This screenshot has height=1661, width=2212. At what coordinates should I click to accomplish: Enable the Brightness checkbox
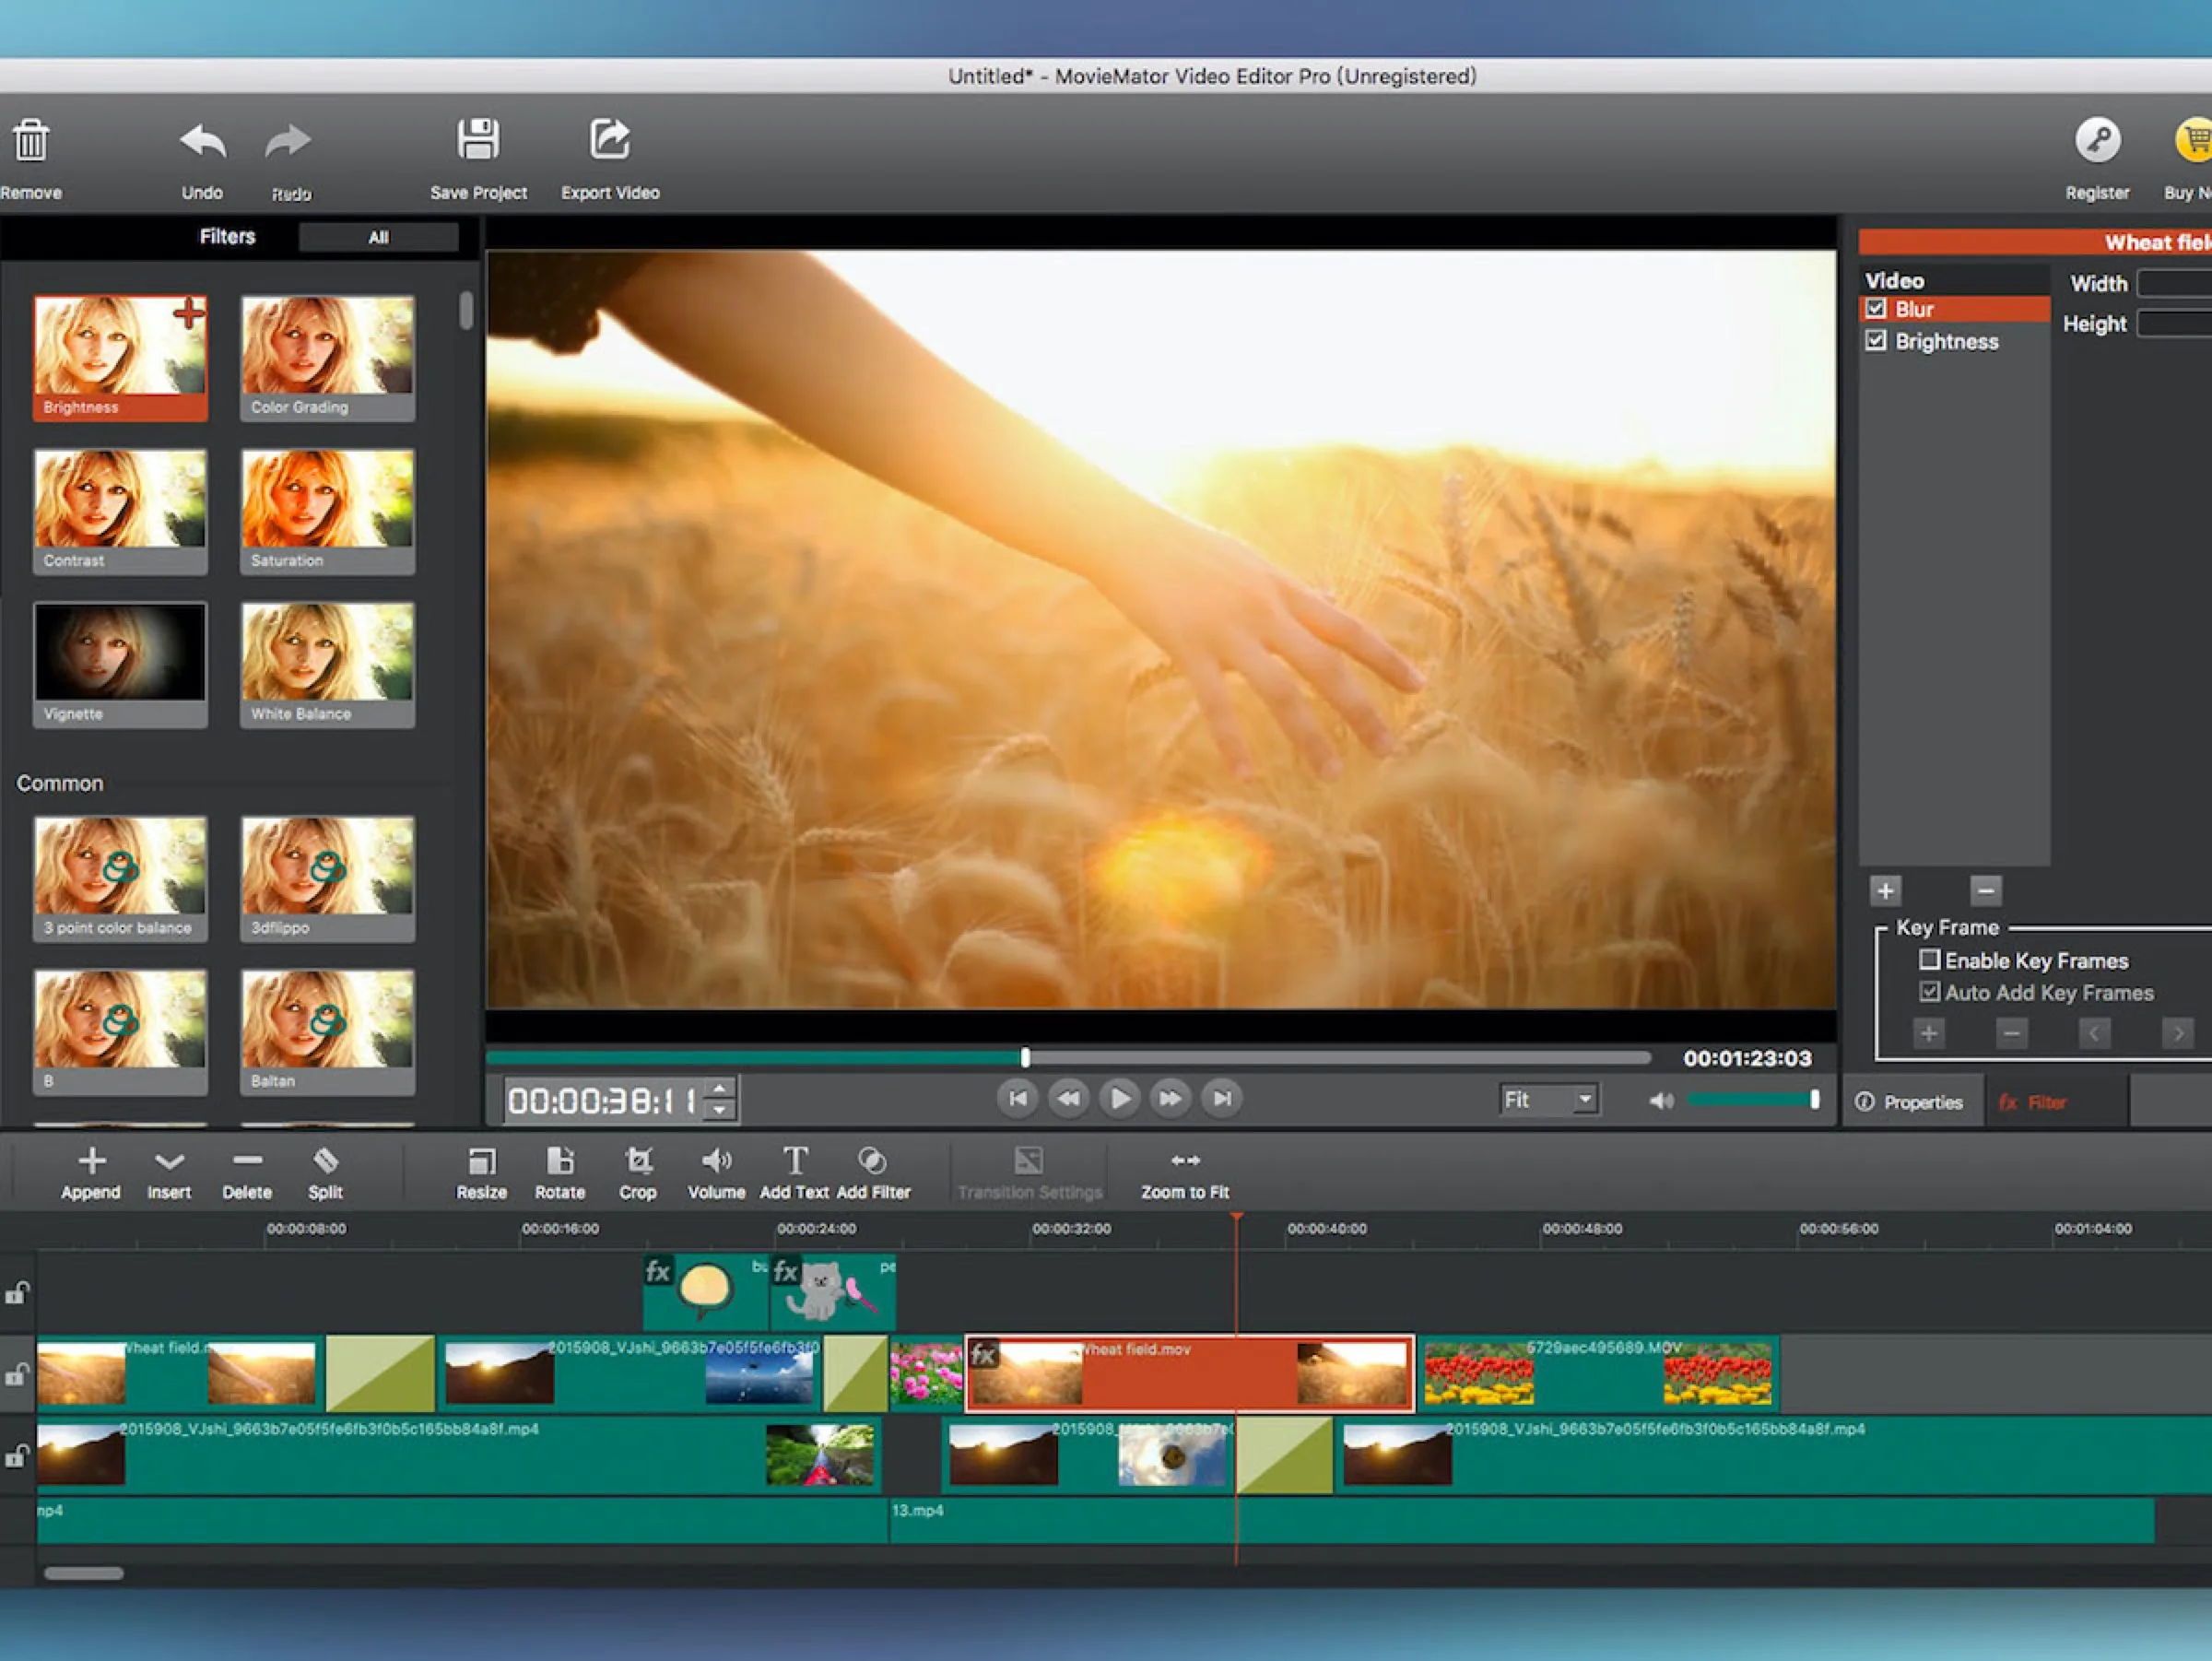click(1876, 342)
